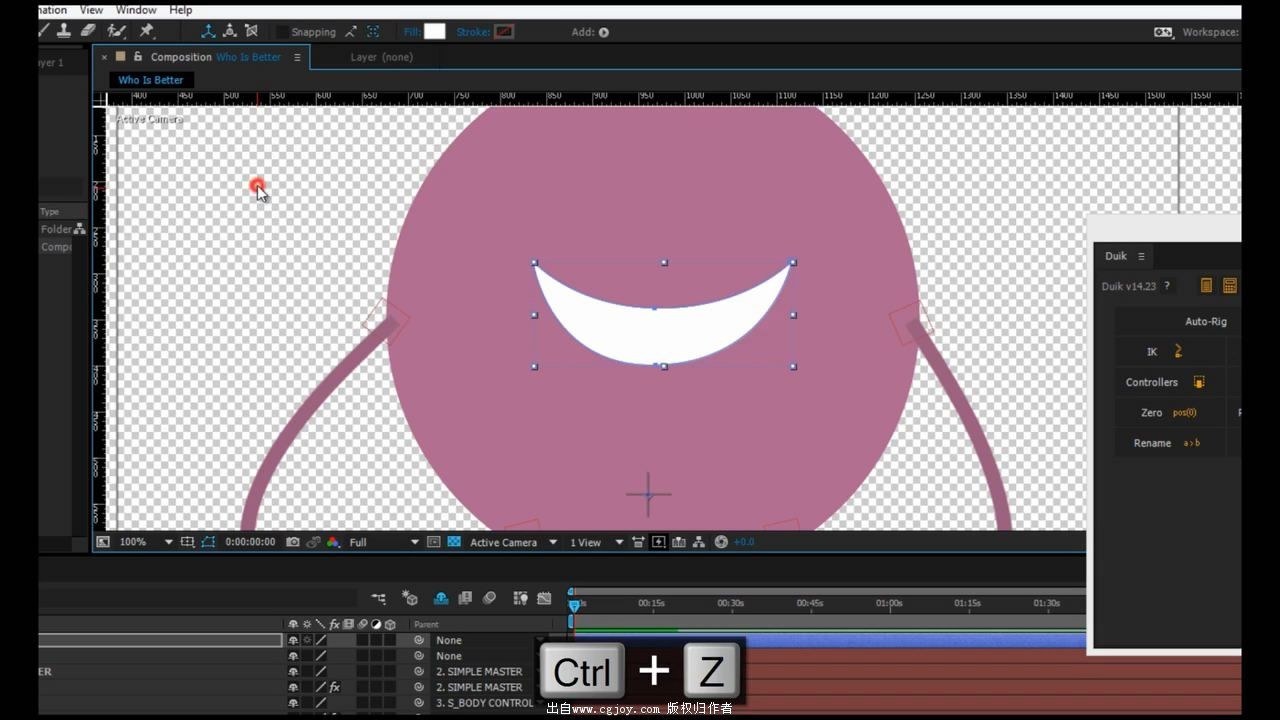1280x720 pixels.
Task: Click the Show Snapshot icon
Action: 313,542
